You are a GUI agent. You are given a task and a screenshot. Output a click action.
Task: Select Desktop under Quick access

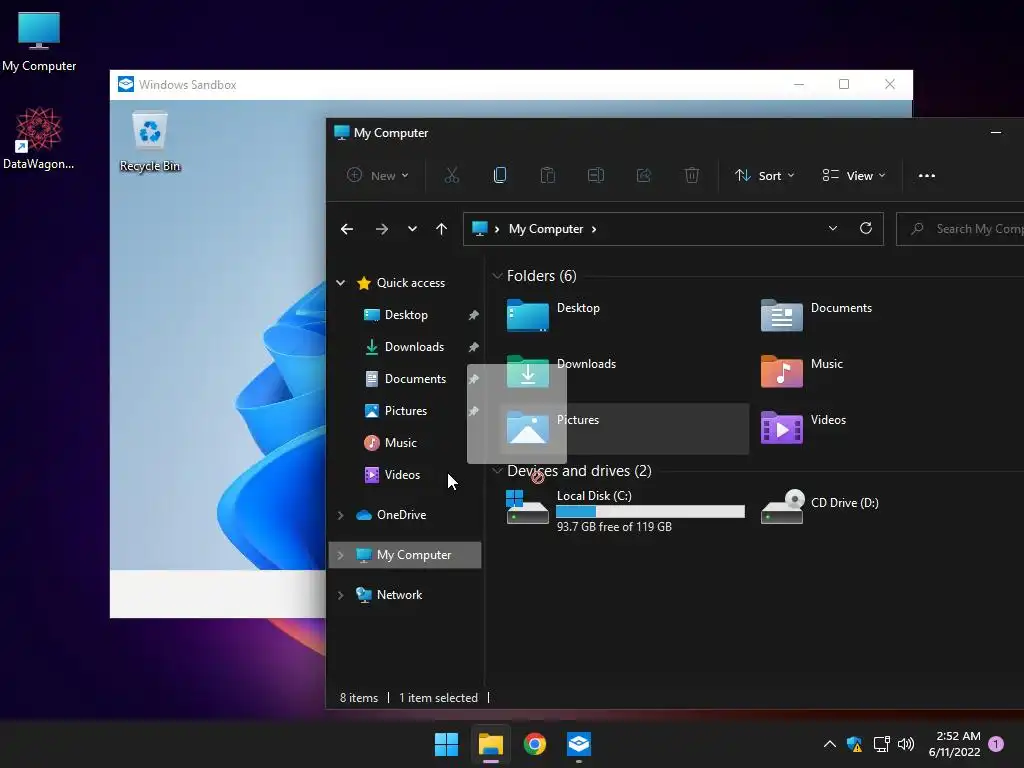point(405,315)
